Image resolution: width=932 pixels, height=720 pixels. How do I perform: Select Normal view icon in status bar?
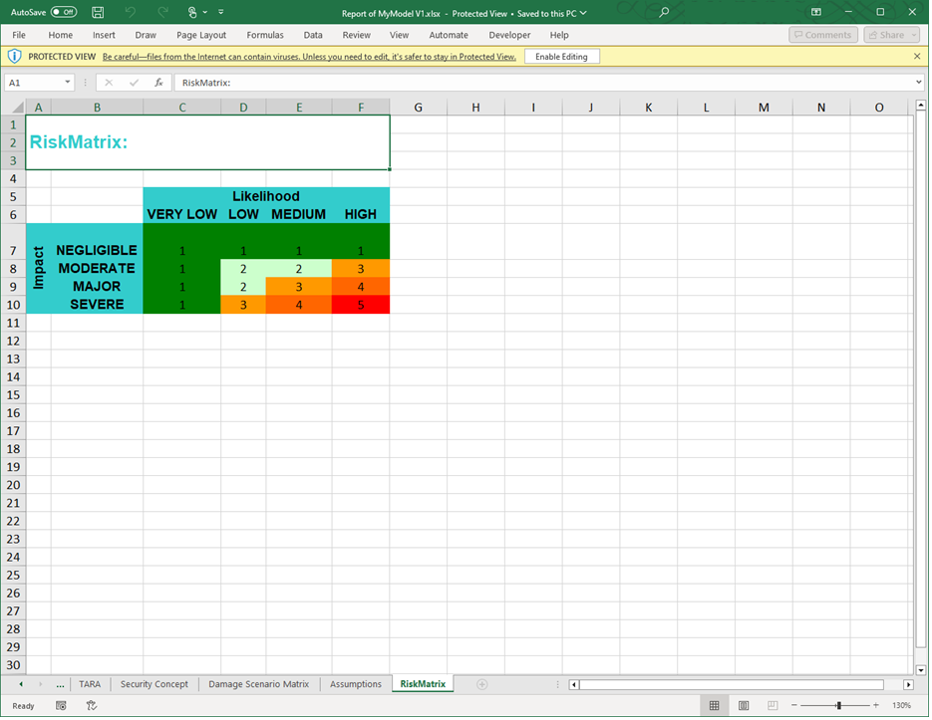(714, 705)
